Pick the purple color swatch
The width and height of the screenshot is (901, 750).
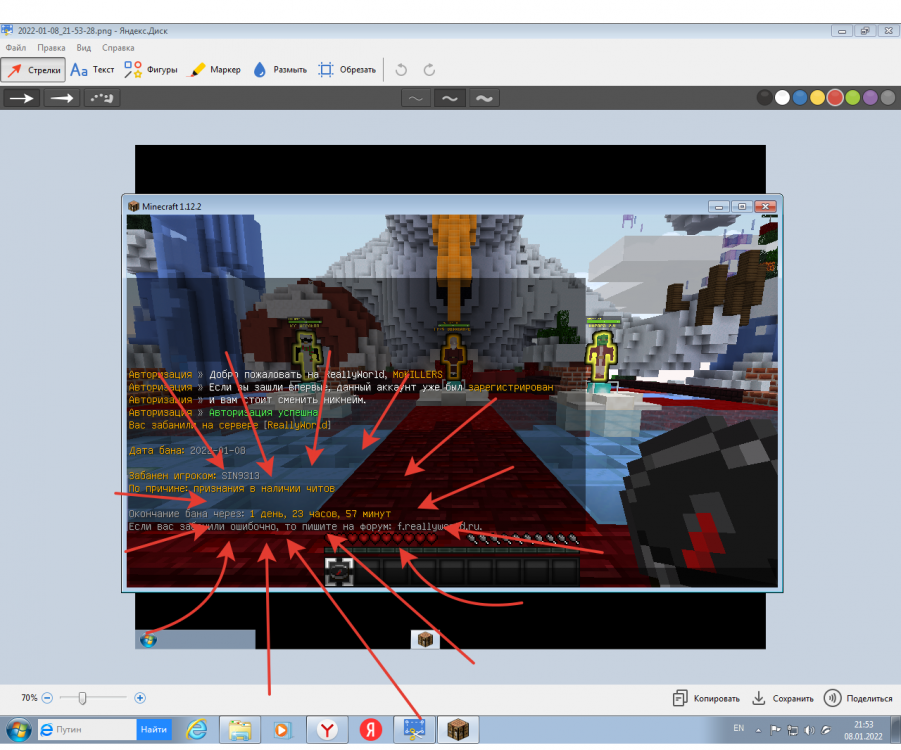pos(870,98)
